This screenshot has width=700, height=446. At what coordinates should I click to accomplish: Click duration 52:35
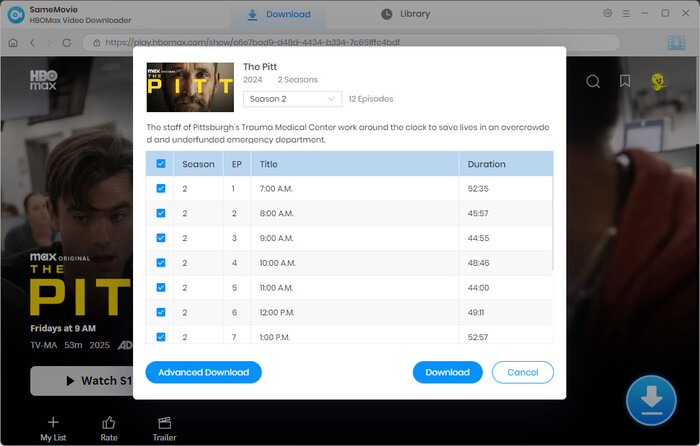[x=478, y=189]
